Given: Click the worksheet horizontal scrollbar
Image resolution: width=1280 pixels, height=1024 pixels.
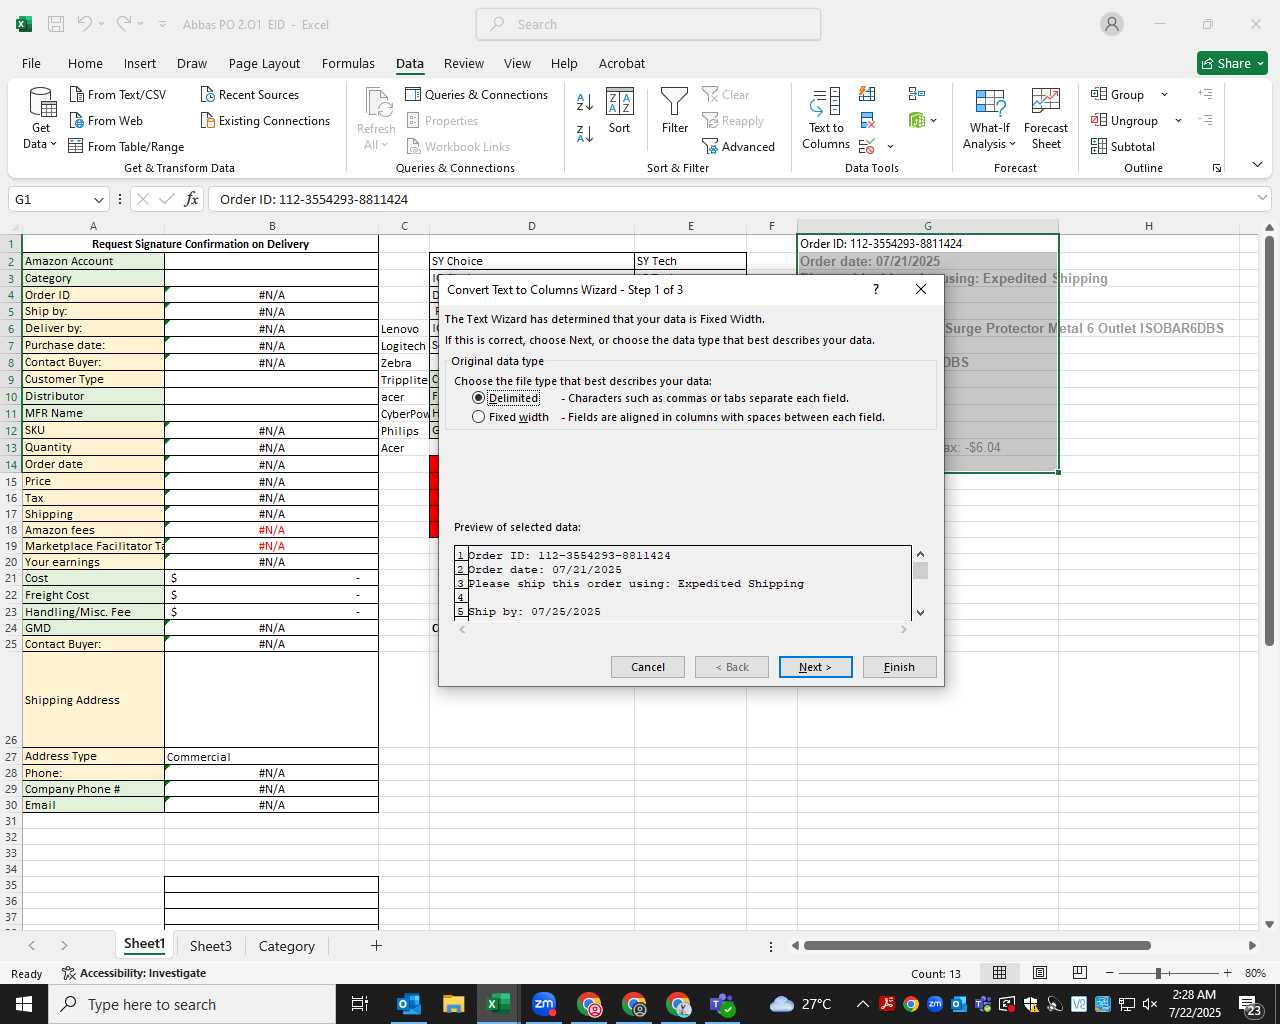Looking at the screenshot, I should pyautogui.click(x=977, y=945).
